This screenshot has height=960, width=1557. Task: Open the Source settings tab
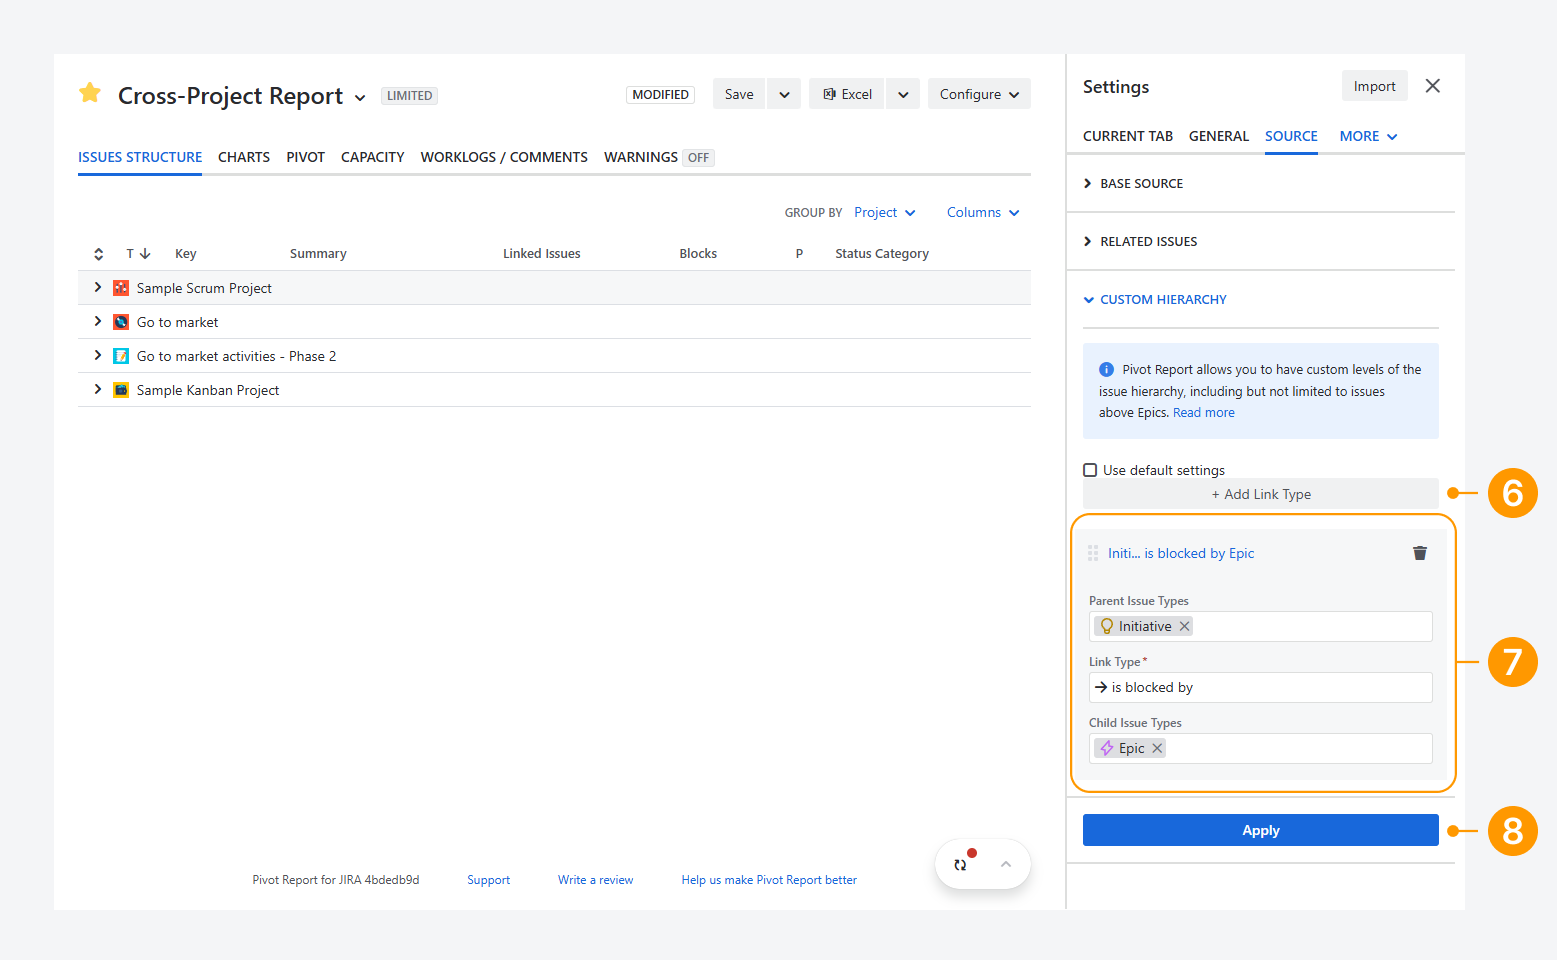click(1291, 136)
